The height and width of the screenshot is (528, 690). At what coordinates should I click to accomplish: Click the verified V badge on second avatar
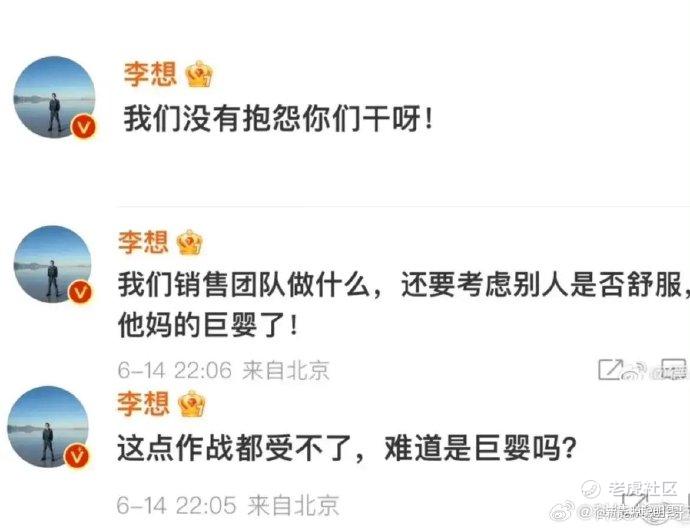(80, 292)
